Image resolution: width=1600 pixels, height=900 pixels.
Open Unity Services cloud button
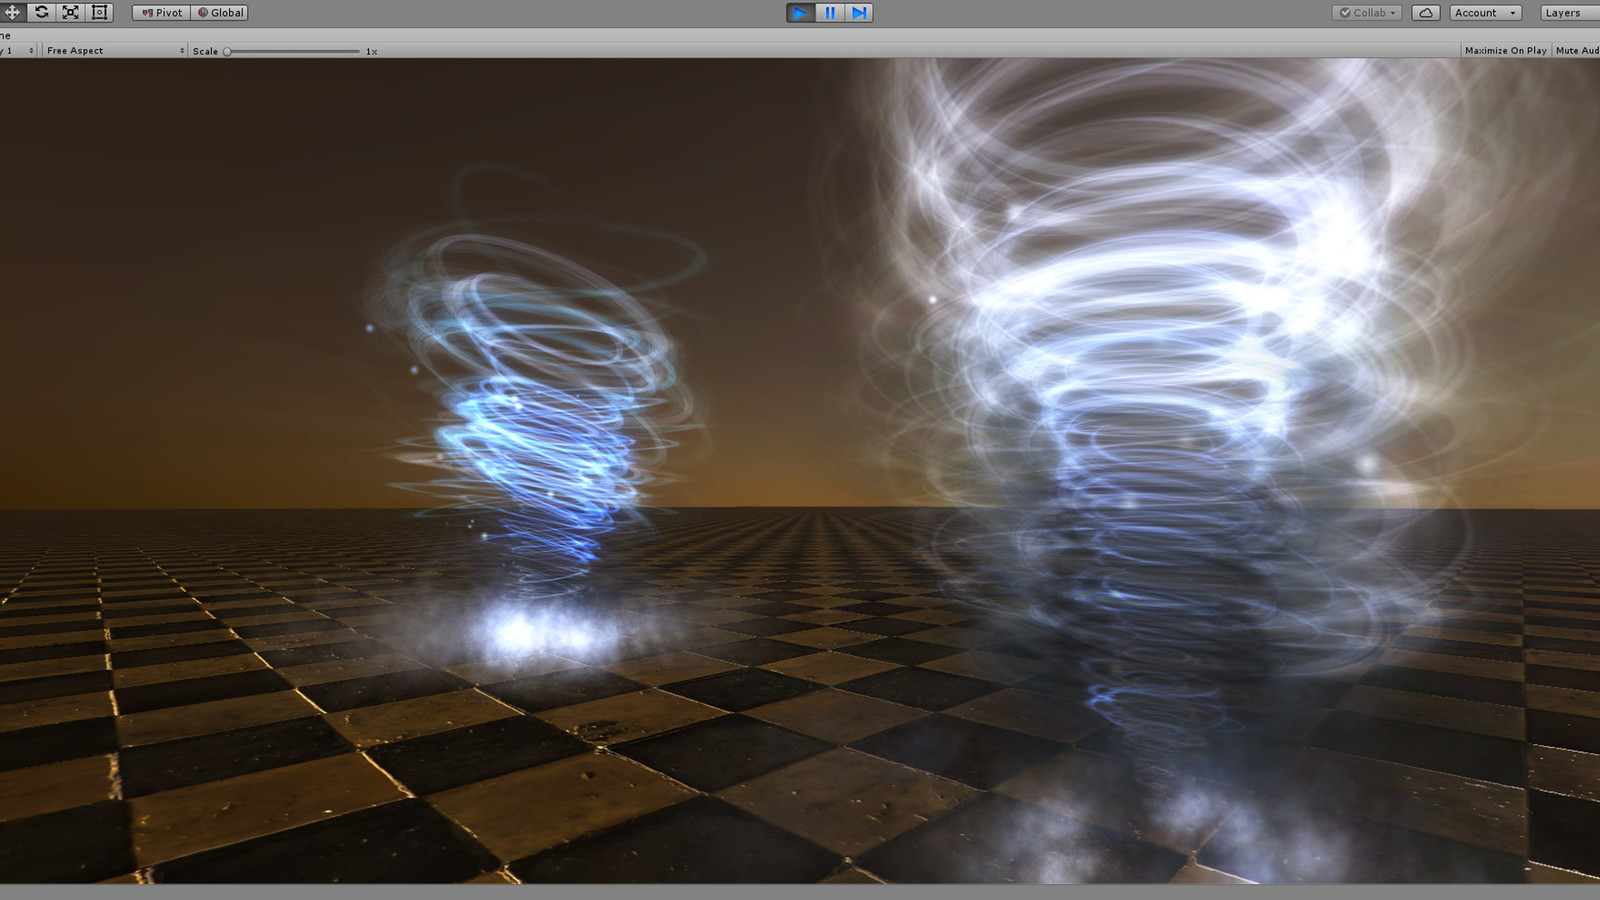(x=1426, y=13)
